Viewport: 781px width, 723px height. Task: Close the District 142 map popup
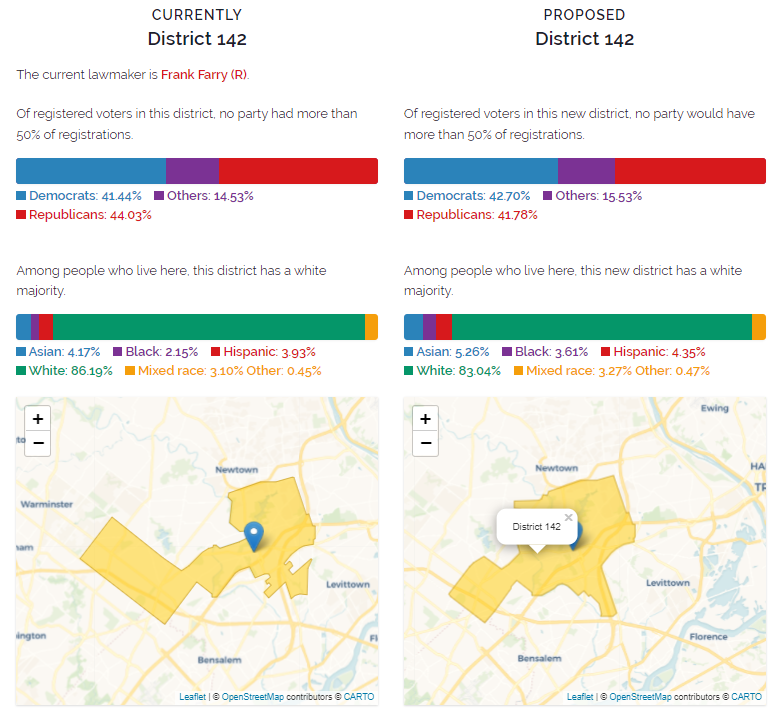pyautogui.click(x=568, y=517)
